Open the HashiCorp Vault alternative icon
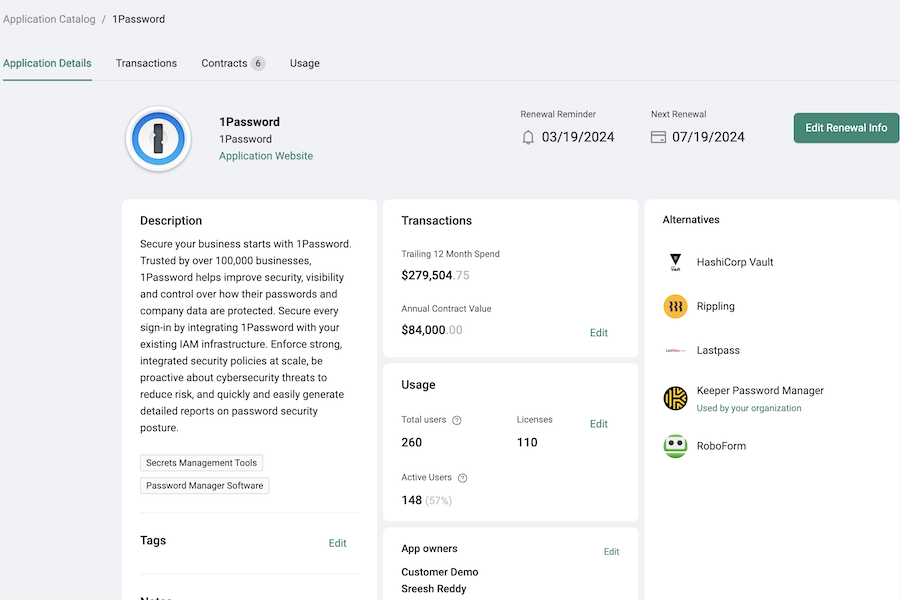This screenshot has width=900, height=600. [x=675, y=263]
